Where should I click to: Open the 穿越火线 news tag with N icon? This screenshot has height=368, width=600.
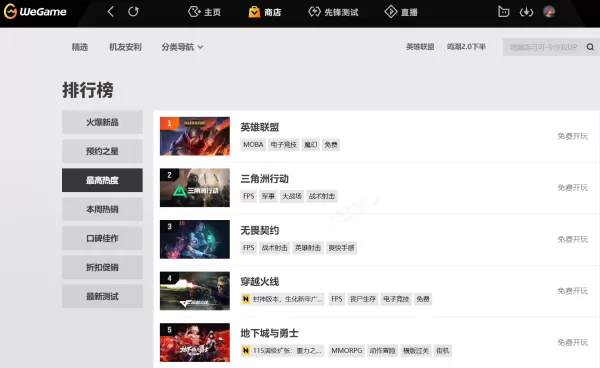[x=282, y=299]
